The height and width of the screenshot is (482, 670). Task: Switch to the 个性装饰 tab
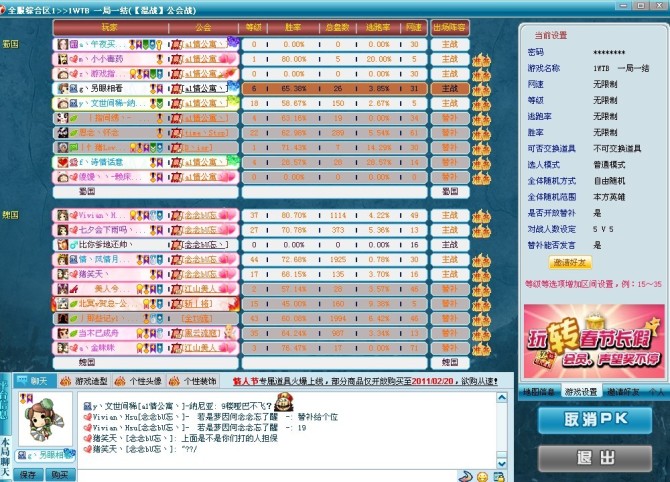click(x=193, y=381)
